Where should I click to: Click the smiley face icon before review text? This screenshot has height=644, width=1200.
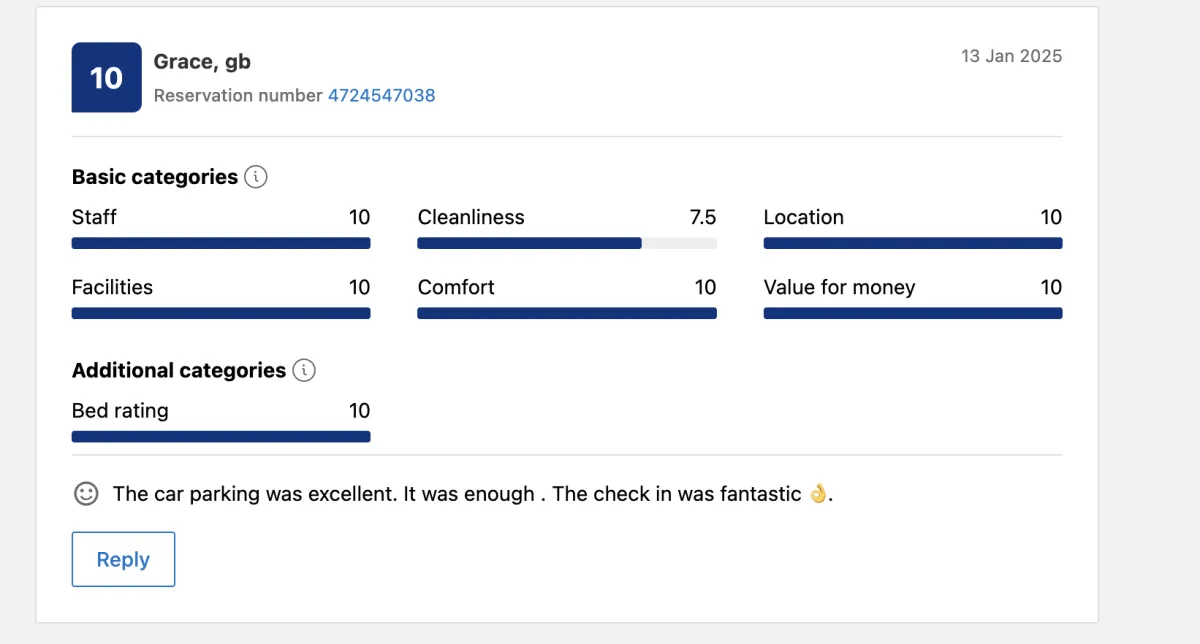tap(87, 494)
